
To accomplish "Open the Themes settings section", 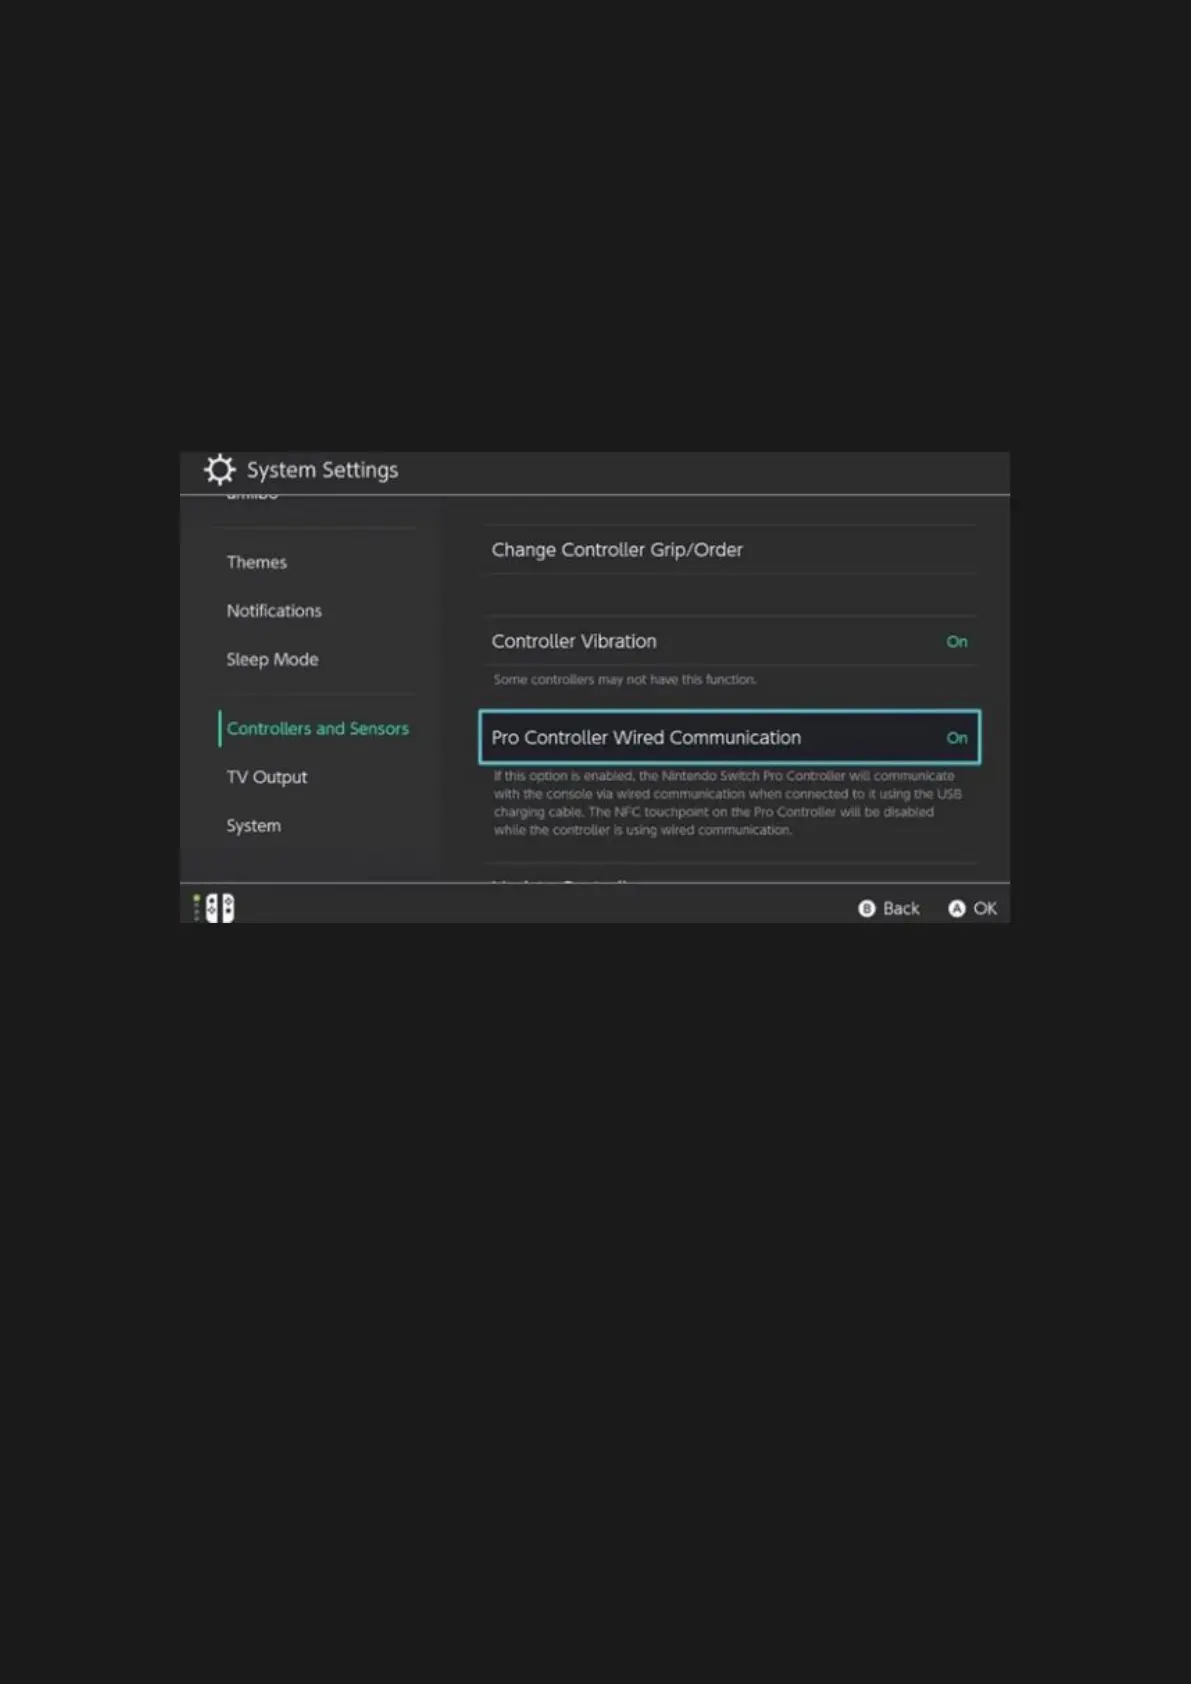I will click(x=257, y=562).
